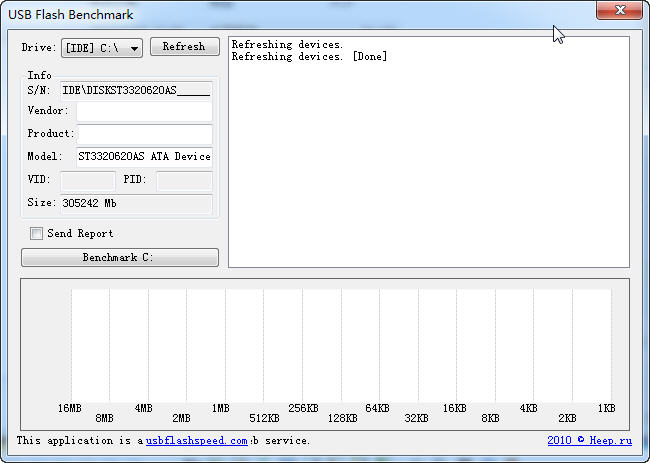Enable the Send Report checkbox
Viewport: 650px width, 463px height.
point(37,234)
